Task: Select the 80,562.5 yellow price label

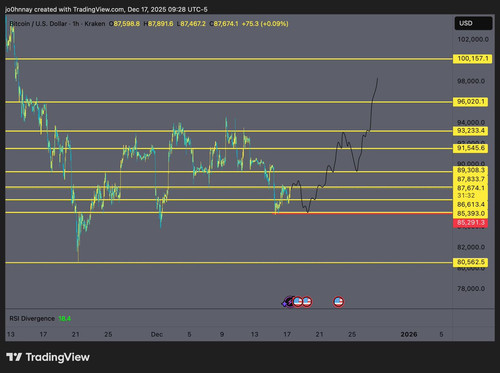Action: tap(471, 262)
